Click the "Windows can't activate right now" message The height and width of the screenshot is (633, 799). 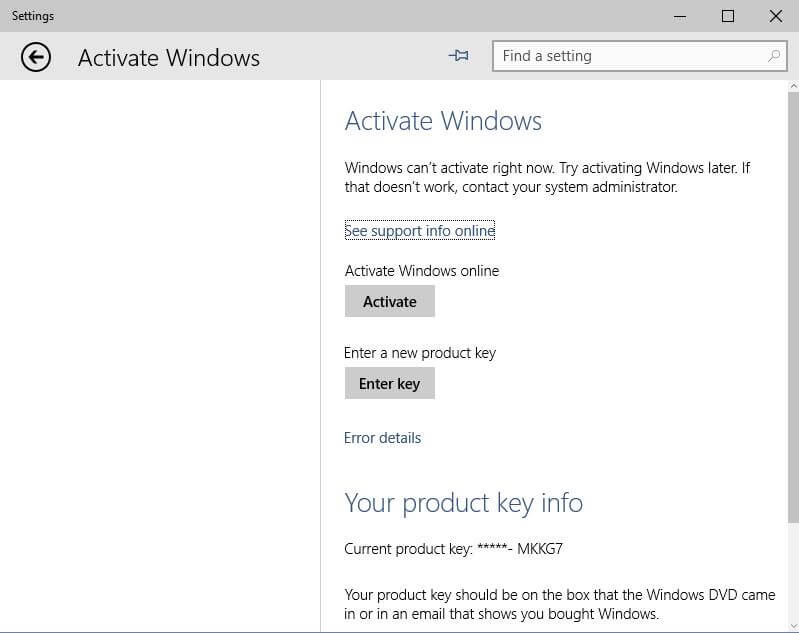pyautogui.click(x=547, y=177)
